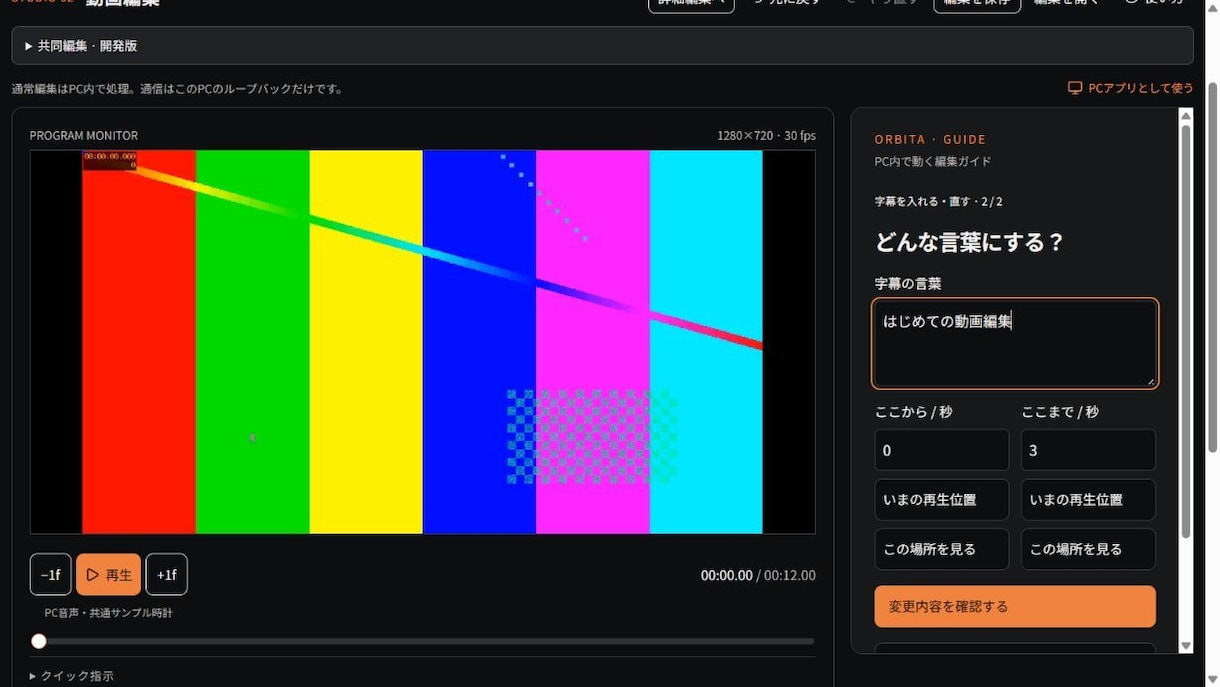Click the playback seek slider handle
Image resolution: width=1220 pixels, height=687 pixels.
pos(39,641)
